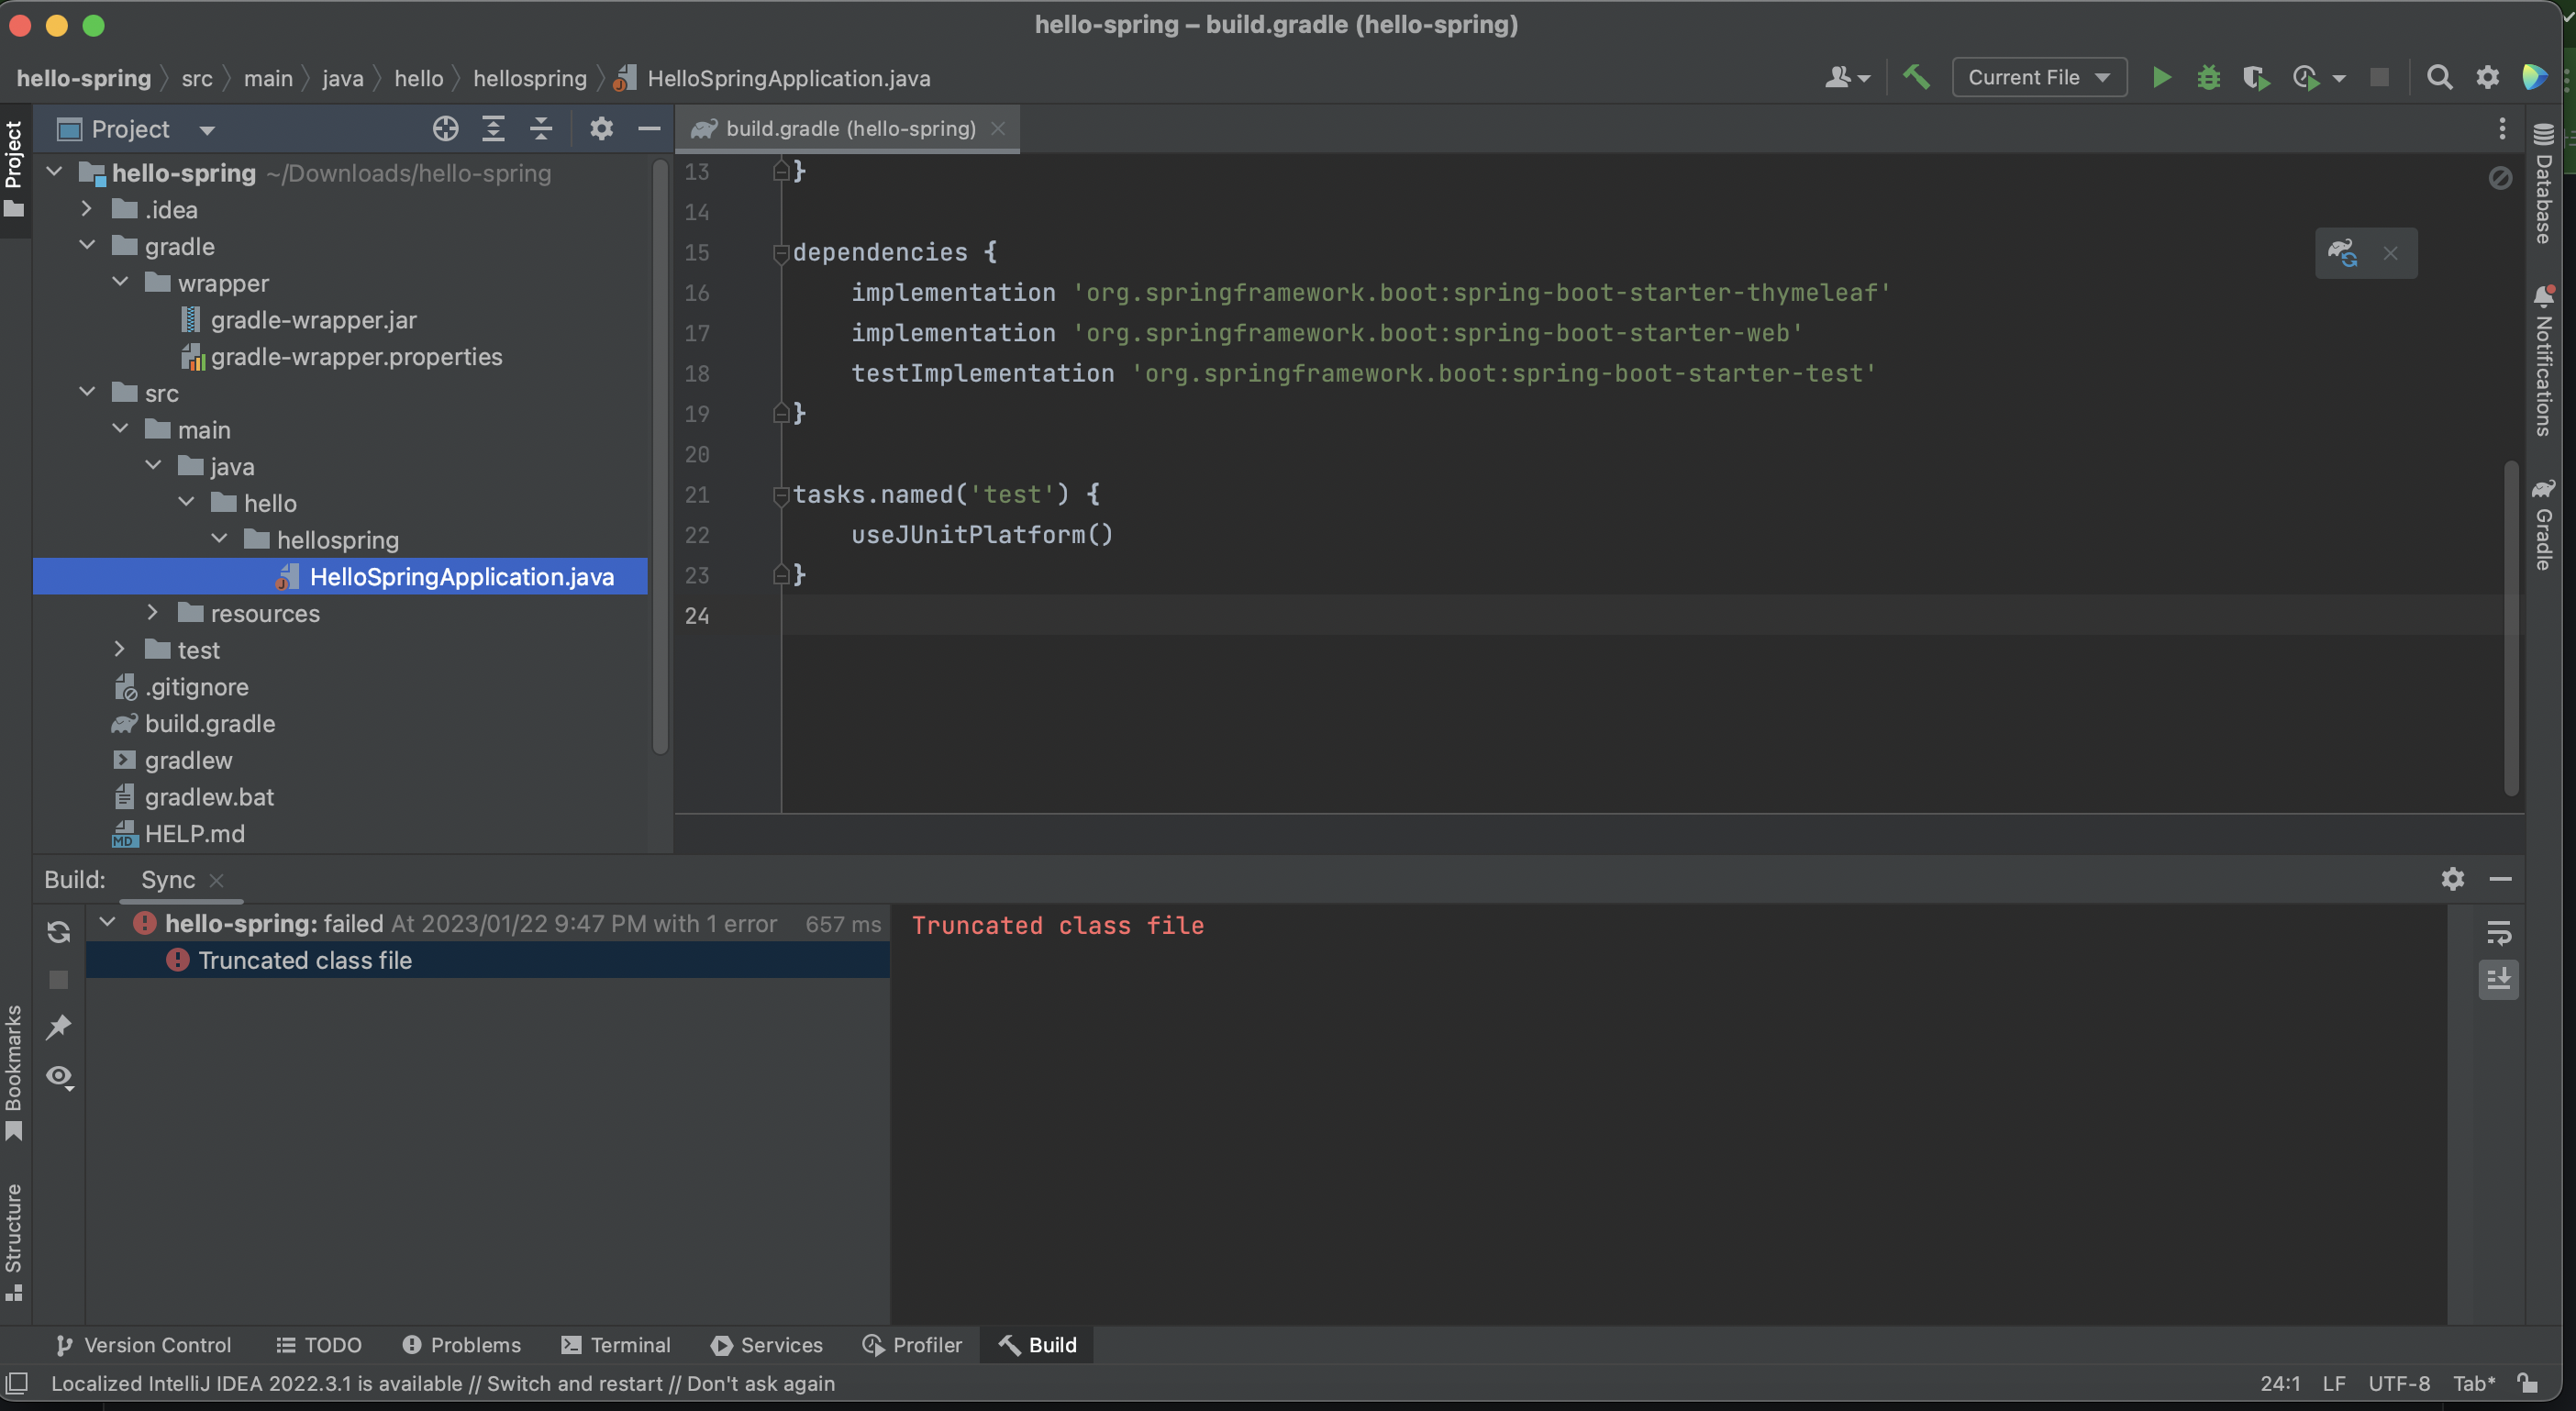Click Expand All icon in Project panel
2576x1411 pixels.
(x=493, y=128)
